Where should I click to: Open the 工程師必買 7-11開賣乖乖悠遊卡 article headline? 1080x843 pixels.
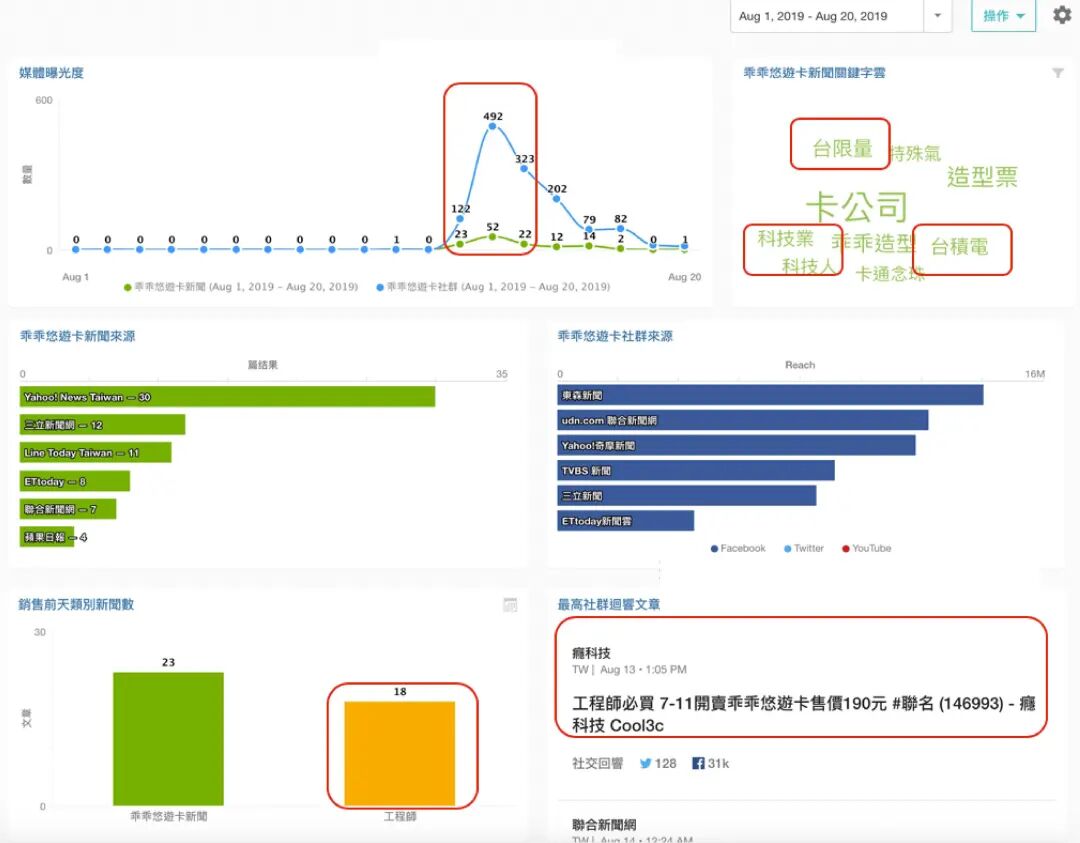tap(803, 714)
